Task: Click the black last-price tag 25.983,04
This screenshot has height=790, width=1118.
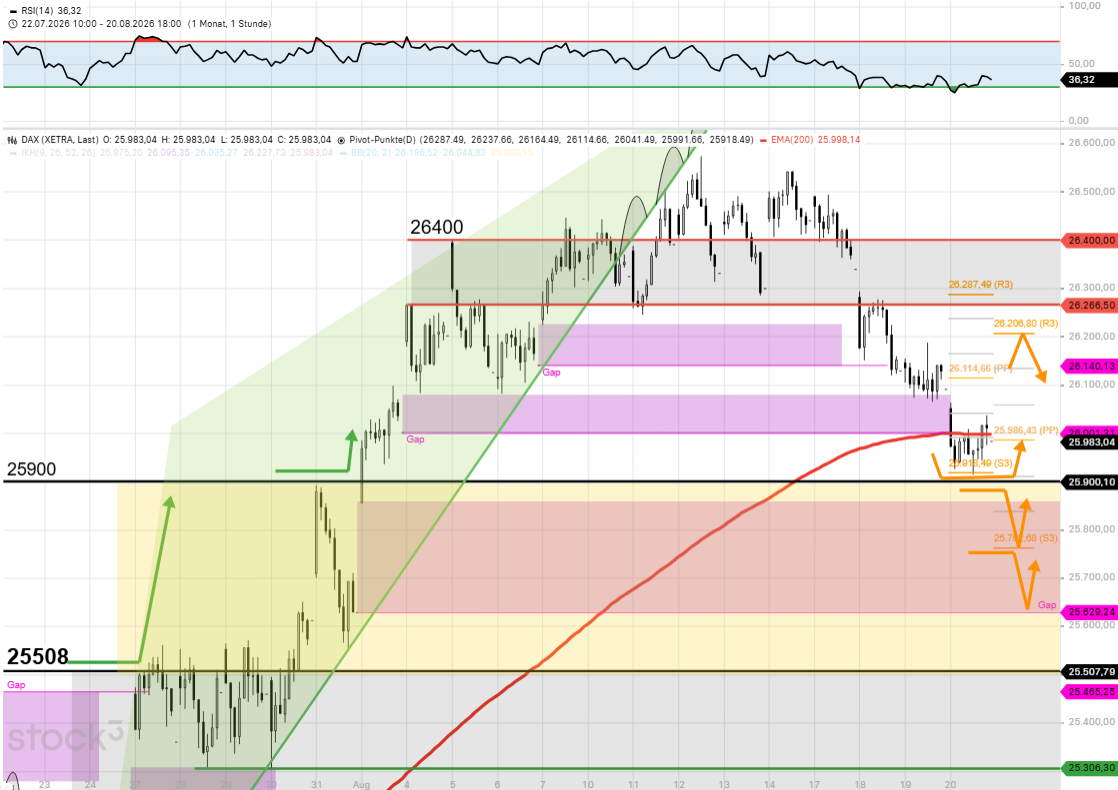Action: click(x=1091, y=443)
